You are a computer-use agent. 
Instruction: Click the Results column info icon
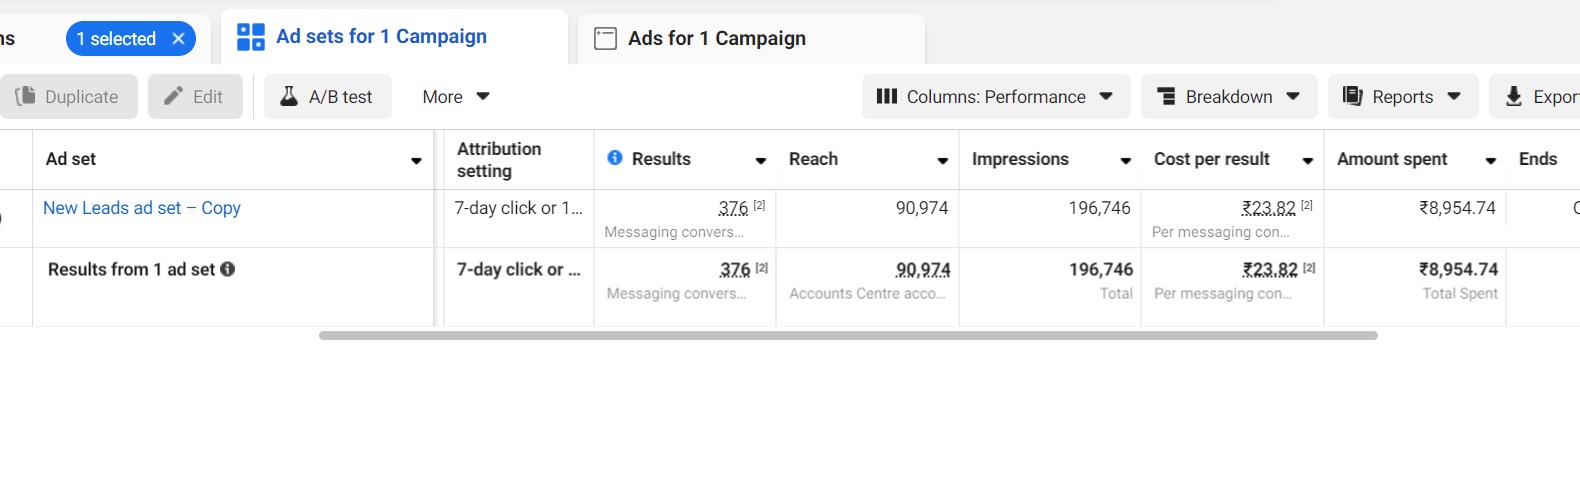point(615,158)
